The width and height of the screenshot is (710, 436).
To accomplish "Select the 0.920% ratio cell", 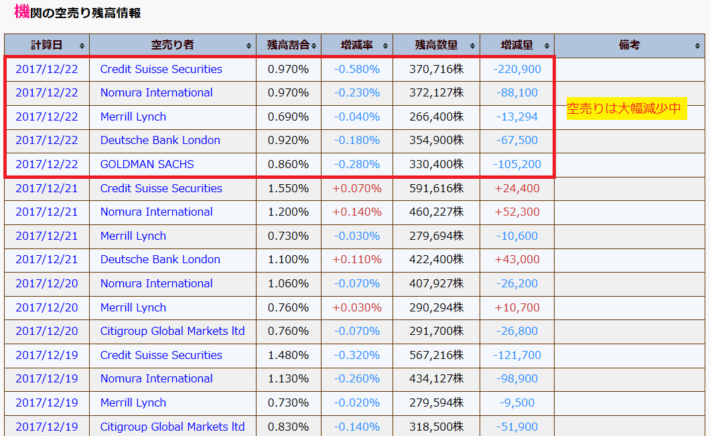I will (x=288, y=140).
